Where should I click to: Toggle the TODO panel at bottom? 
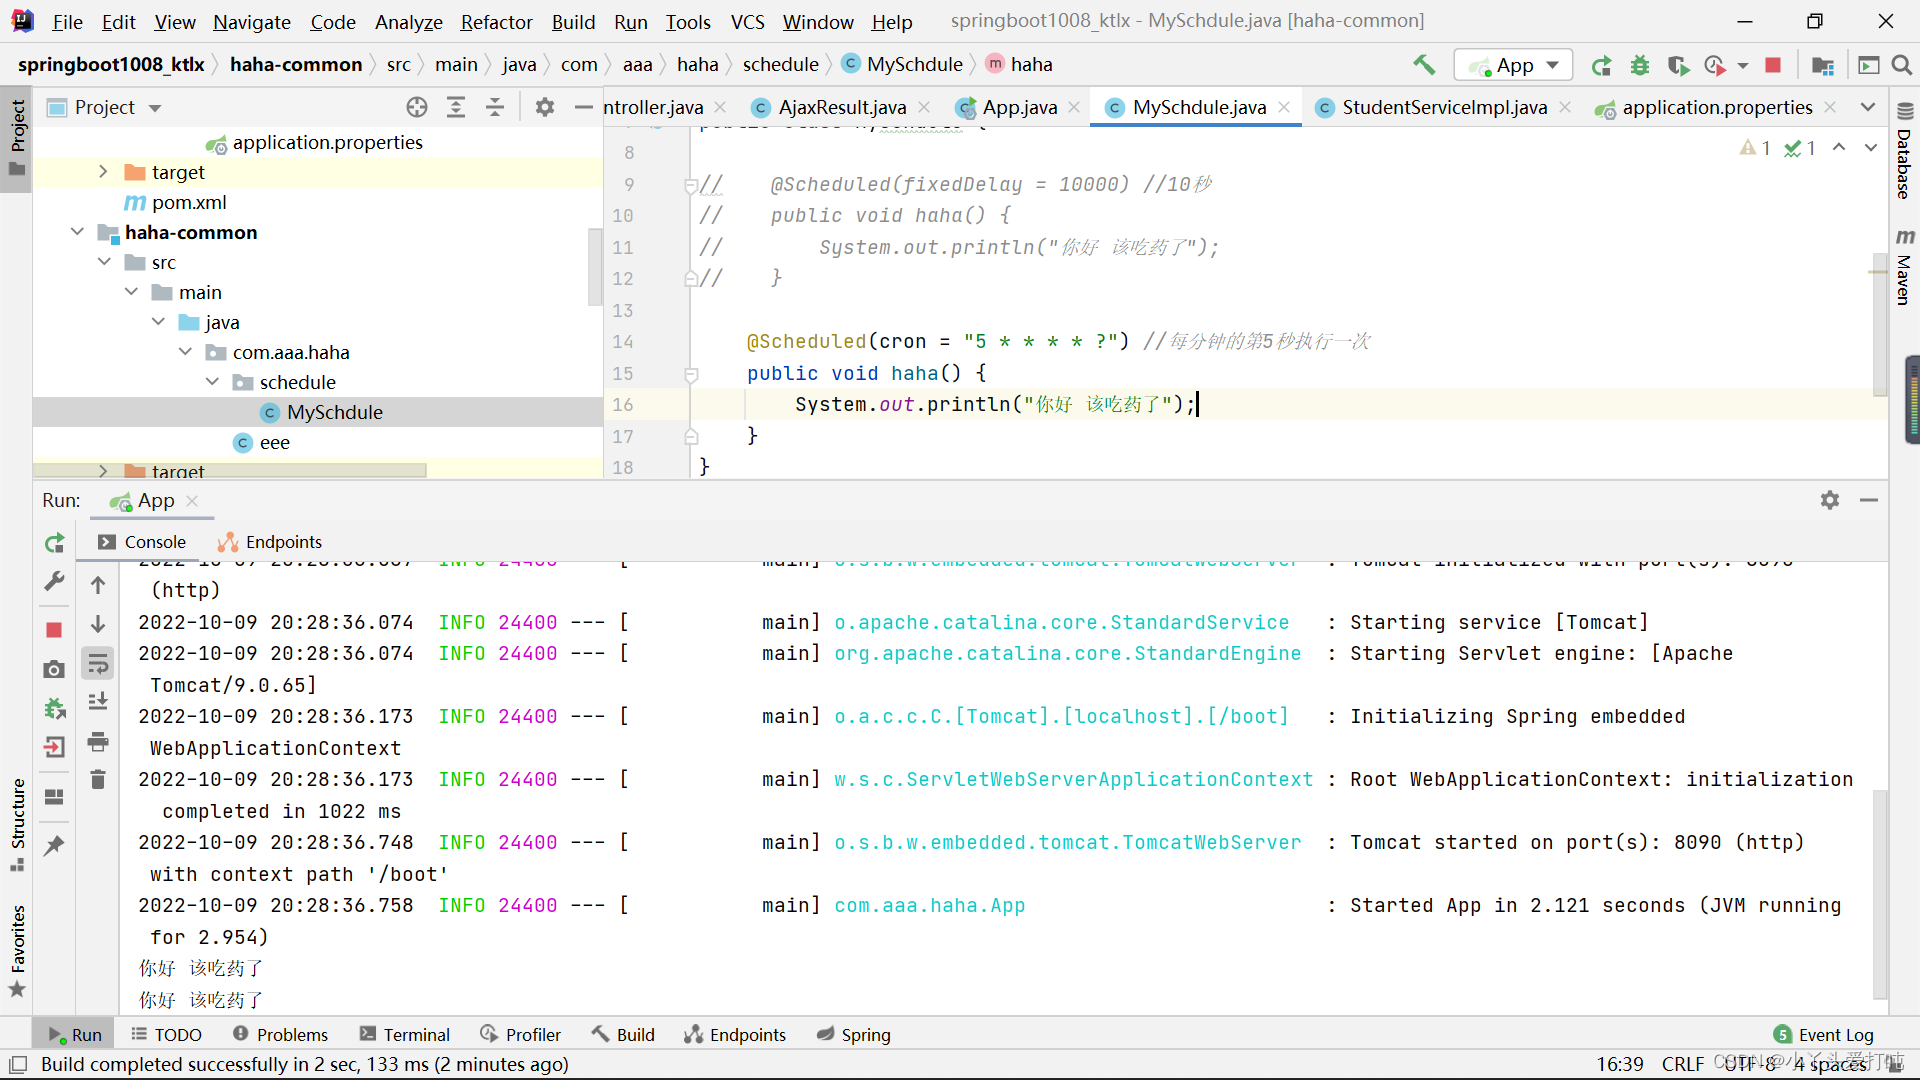177,1034
